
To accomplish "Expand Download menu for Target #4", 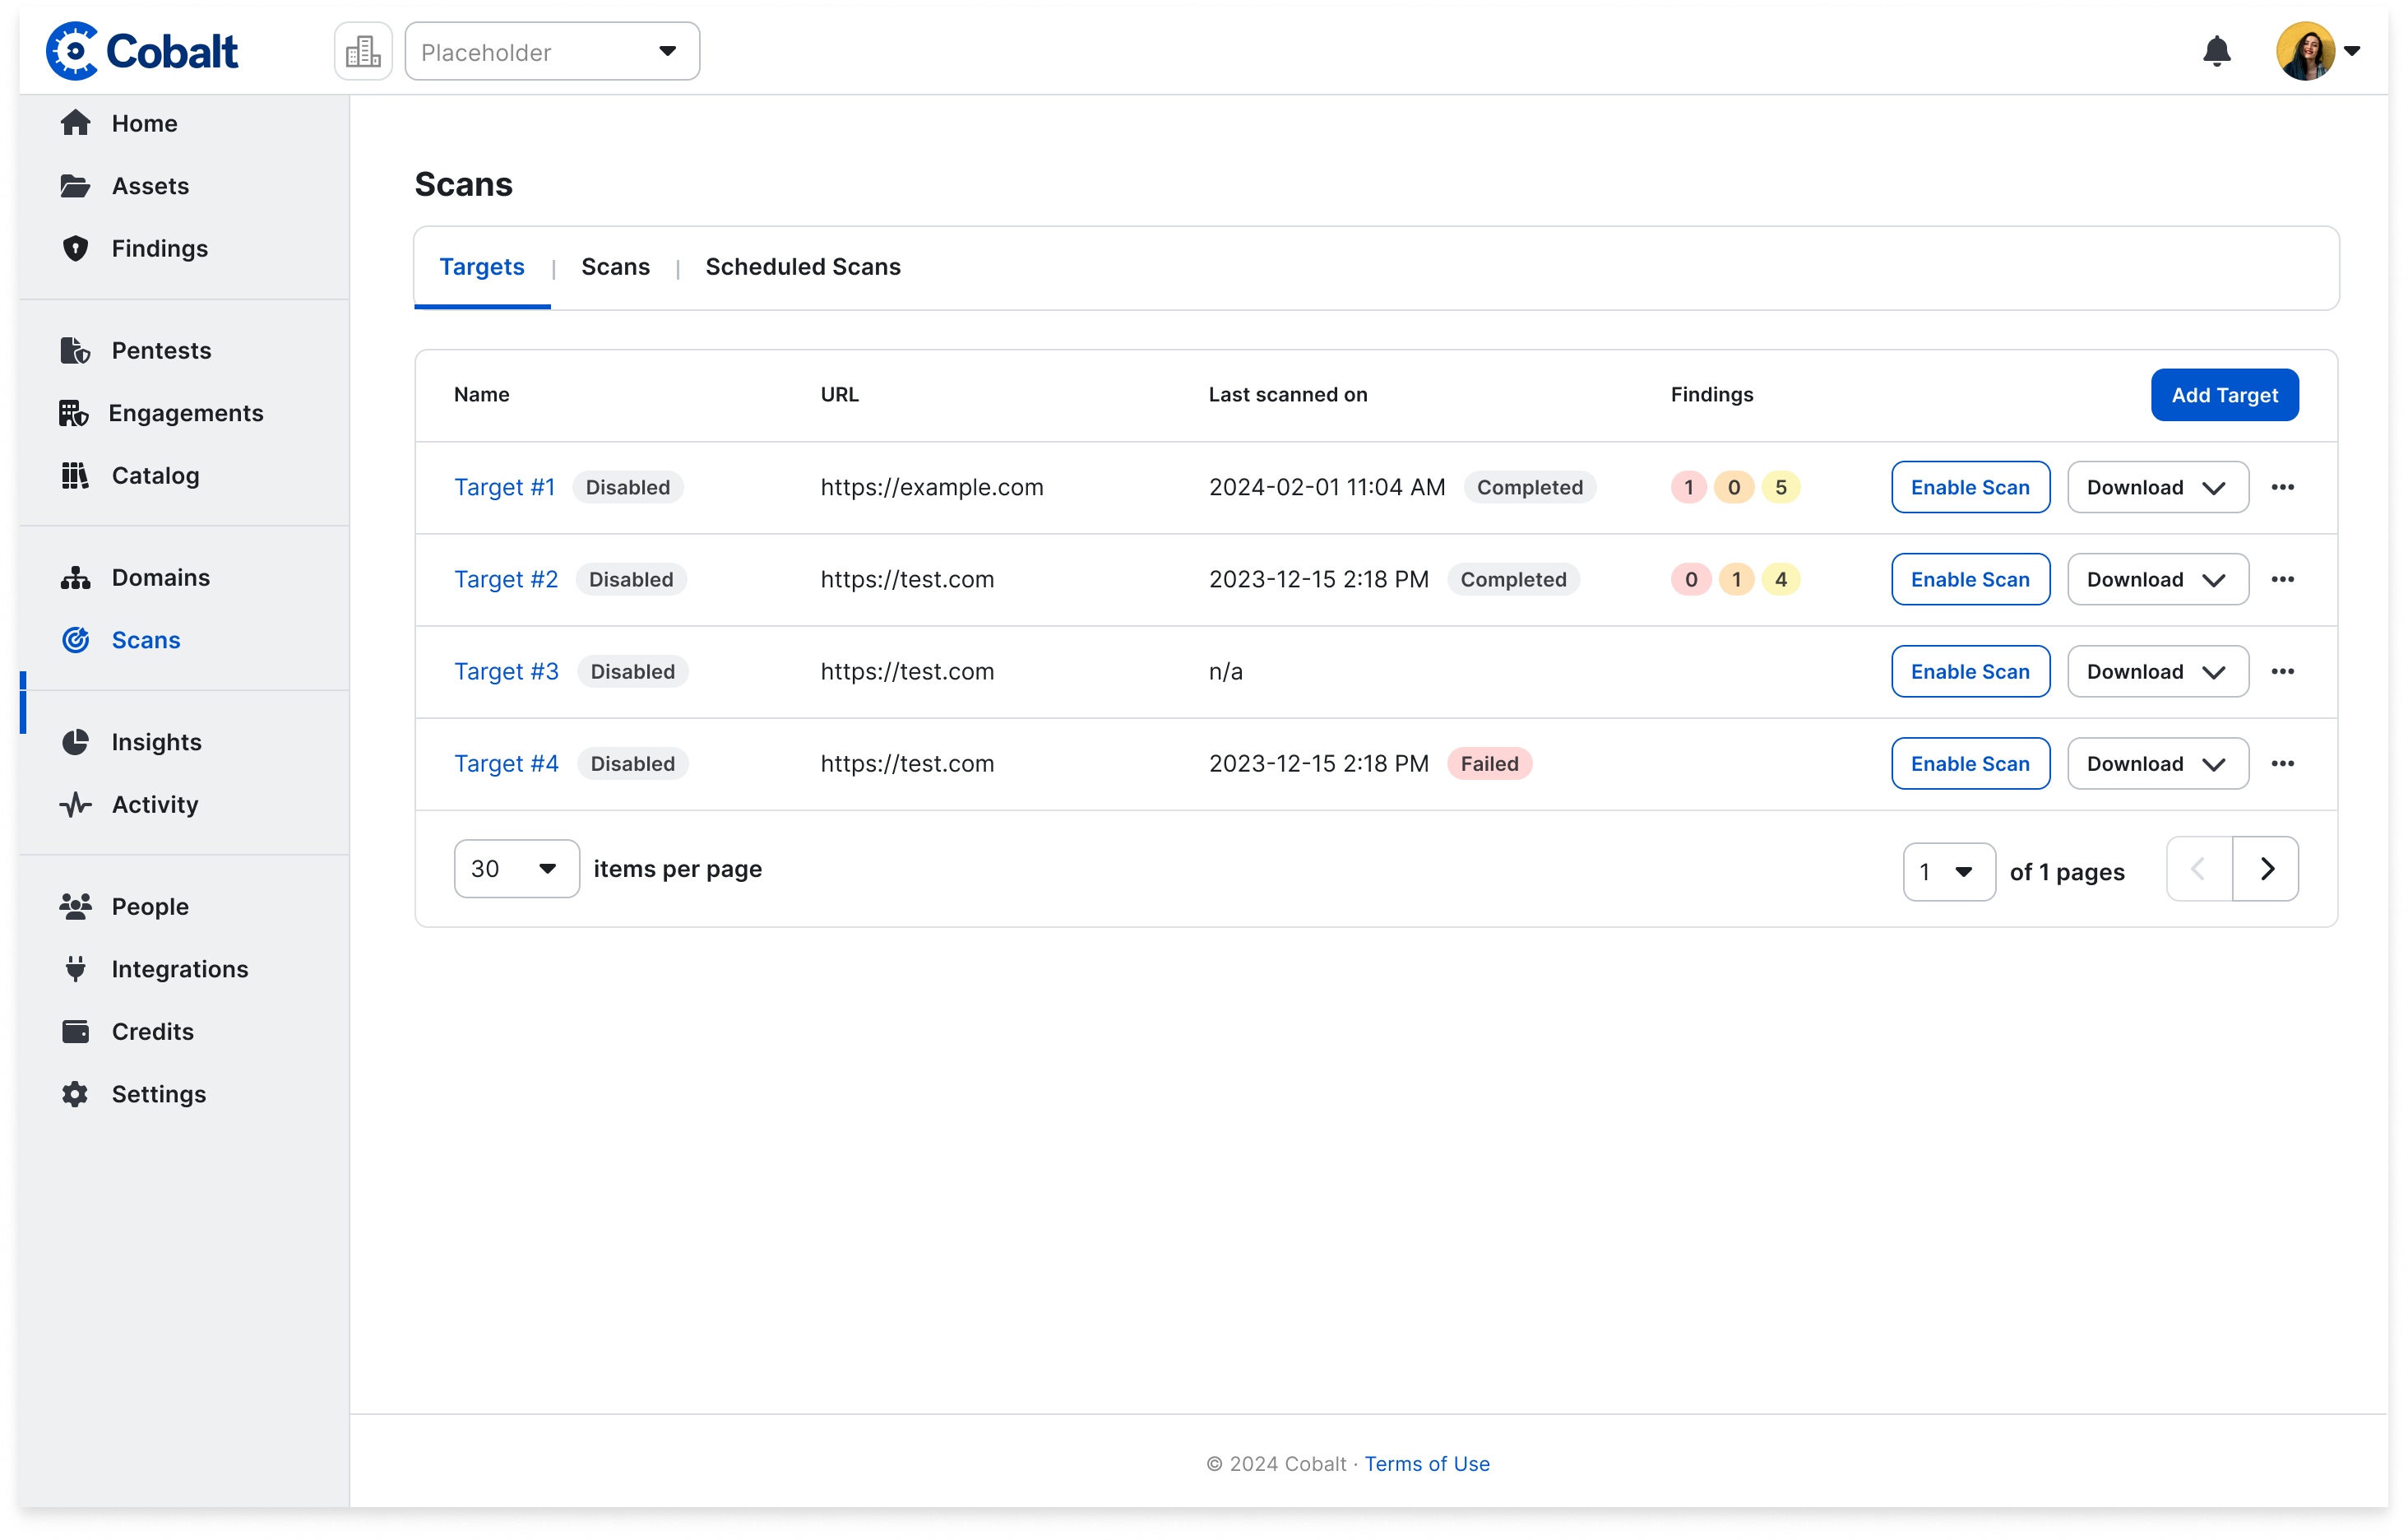I will (2158, 763).
